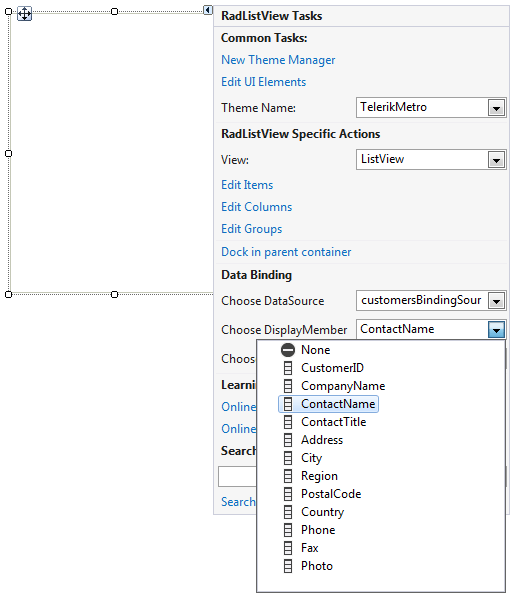The image size is (524, 604).
Task: Select Region in the member list
Action: (319, 476)
